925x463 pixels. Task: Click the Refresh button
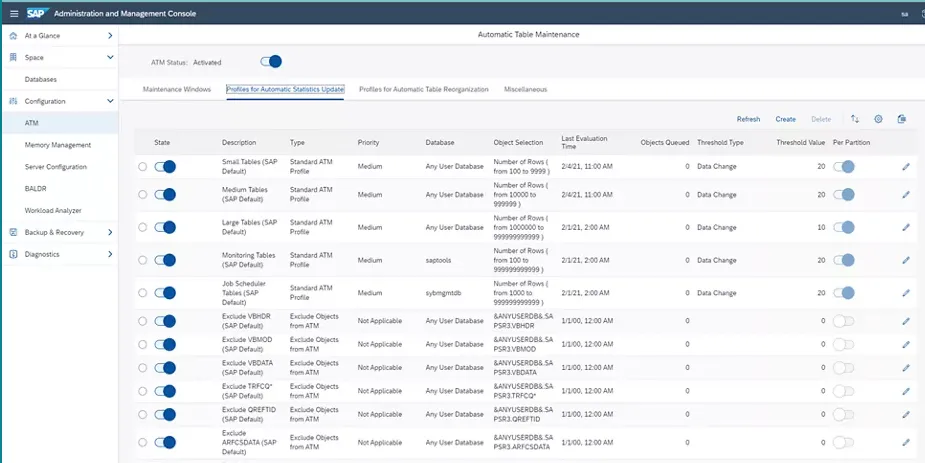point(748,119)
